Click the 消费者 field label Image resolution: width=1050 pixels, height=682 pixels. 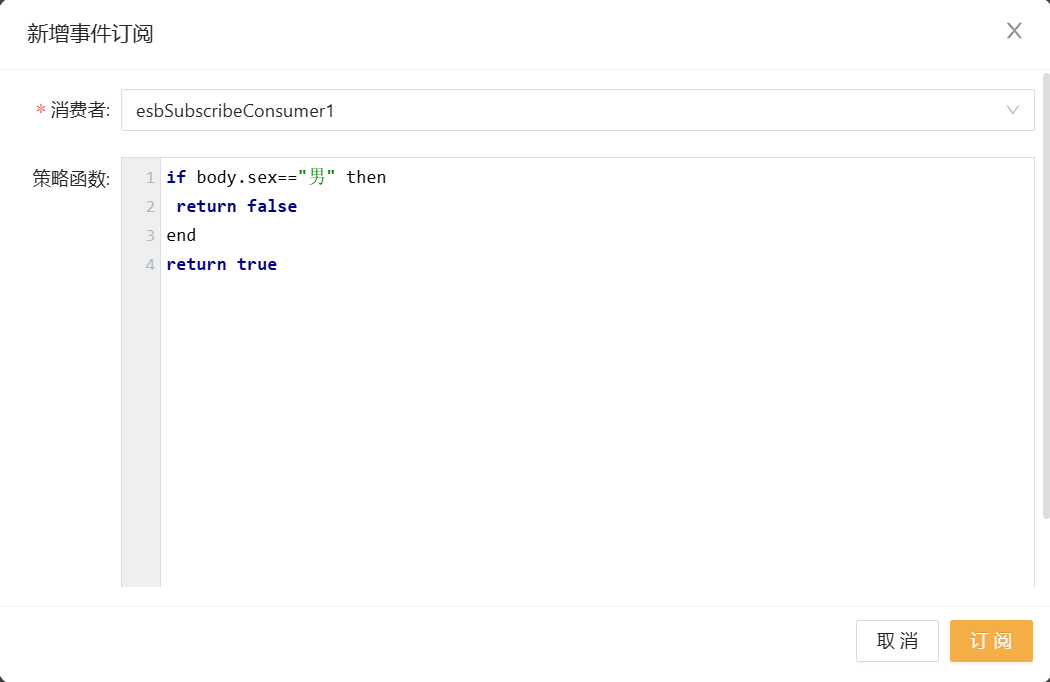[x=80, y=110]
